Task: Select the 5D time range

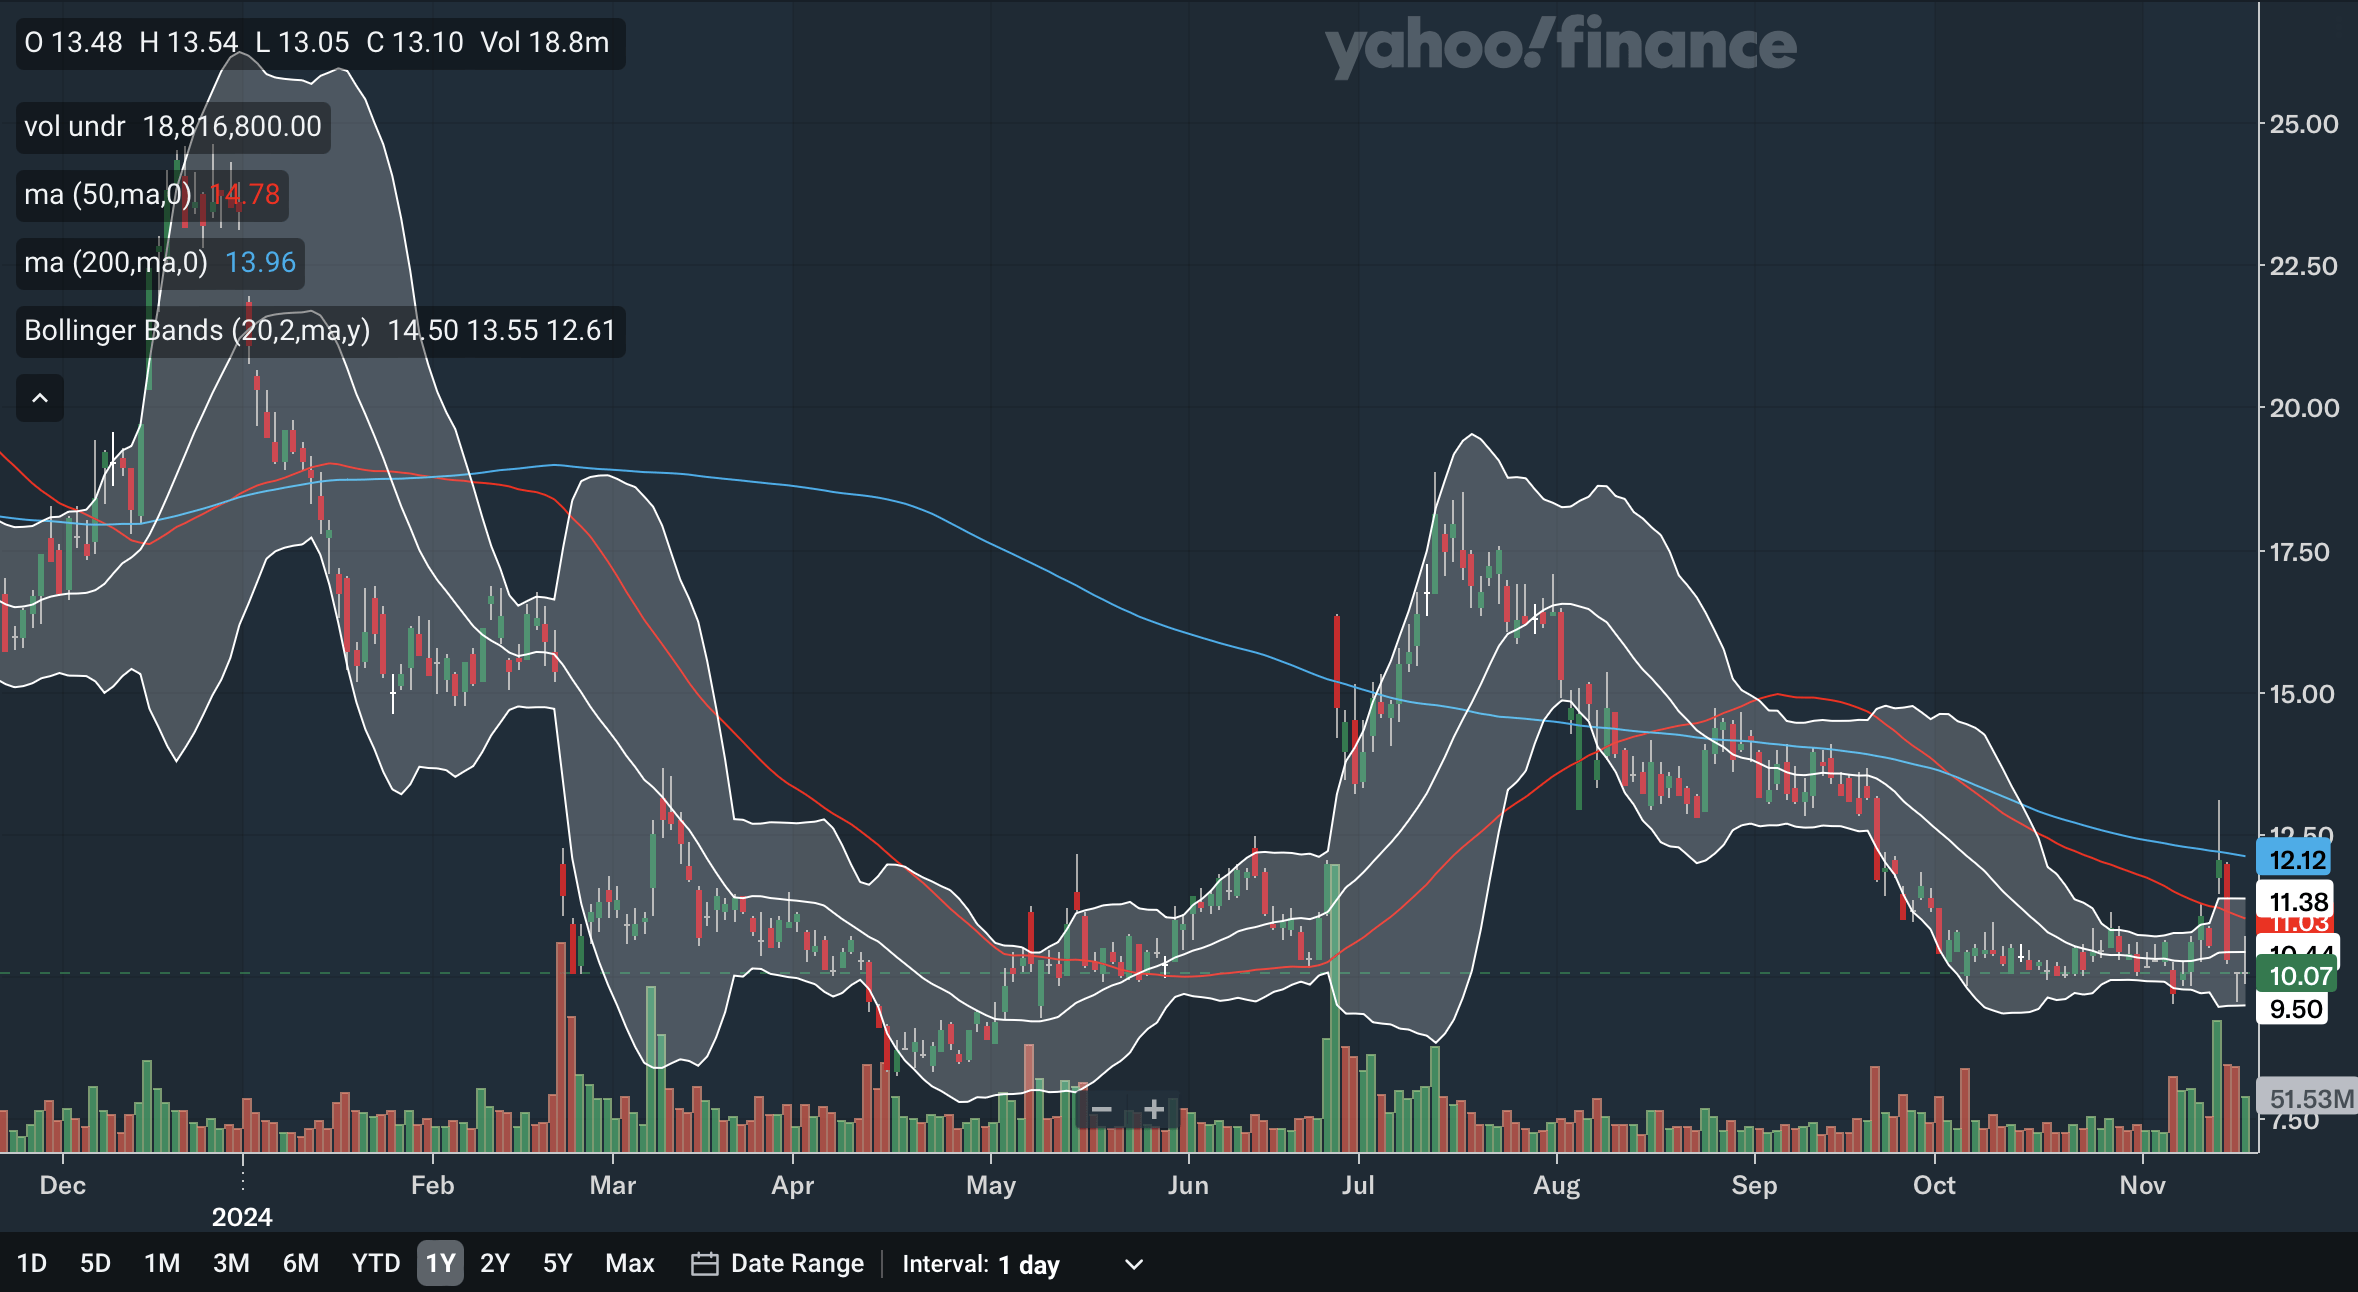Action: coord(95,1264)
